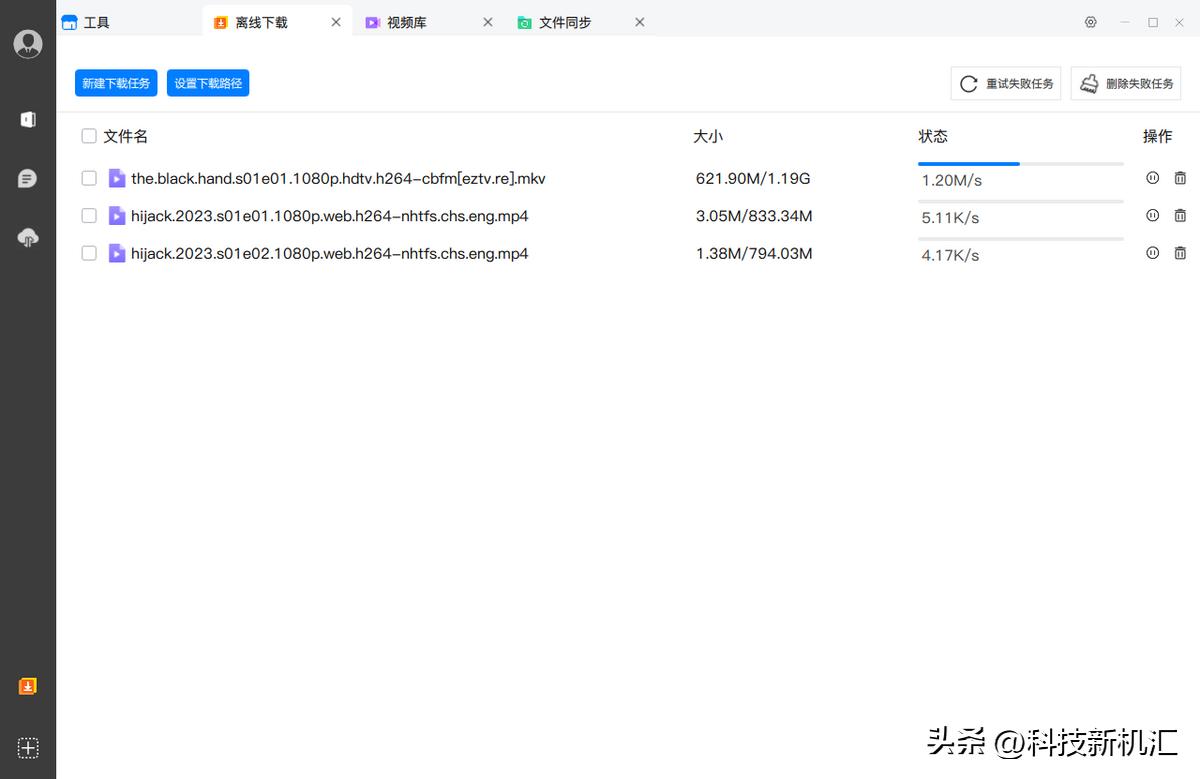
Task: Click the 重试失败任务 button
Action: [1005, 83]
